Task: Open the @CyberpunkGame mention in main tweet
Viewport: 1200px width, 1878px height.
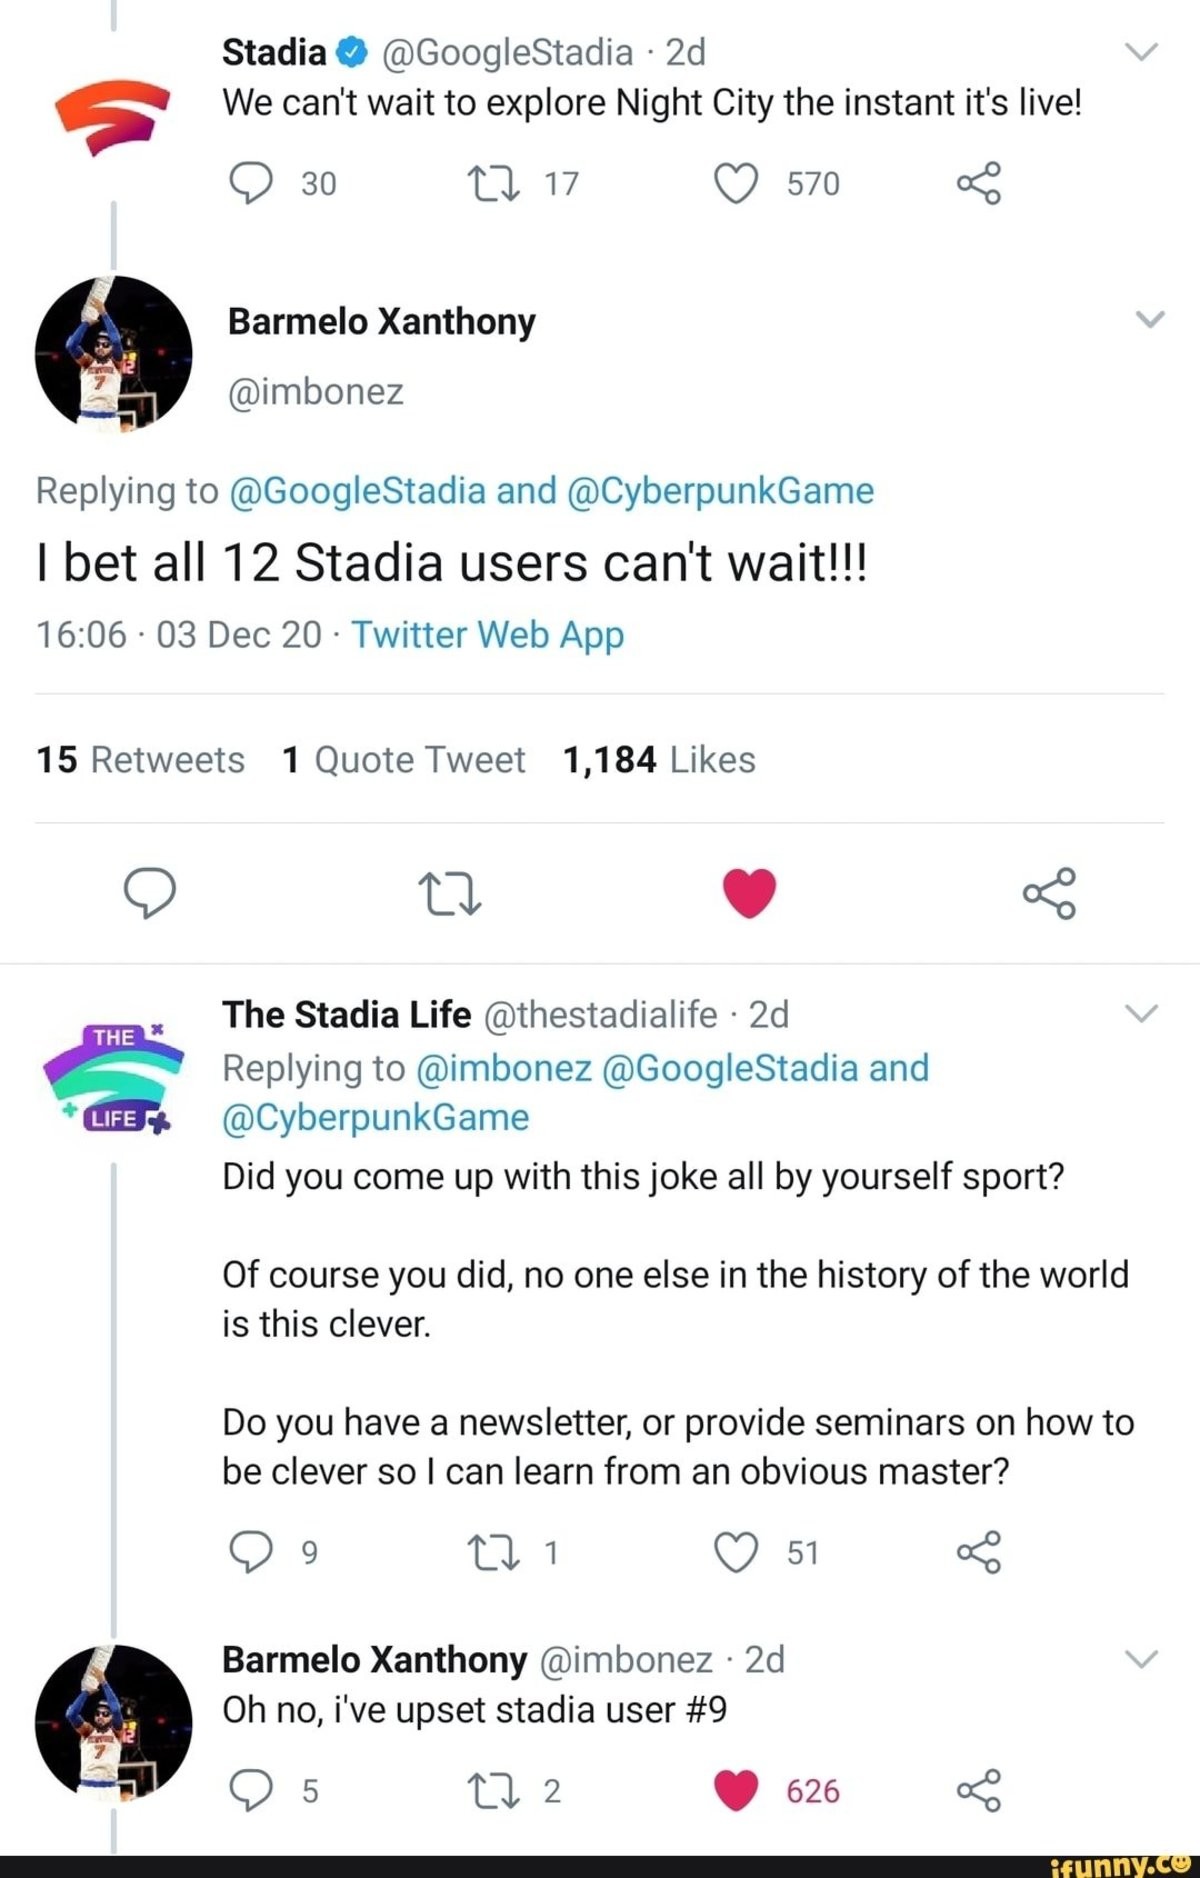Action: point(720,491)
